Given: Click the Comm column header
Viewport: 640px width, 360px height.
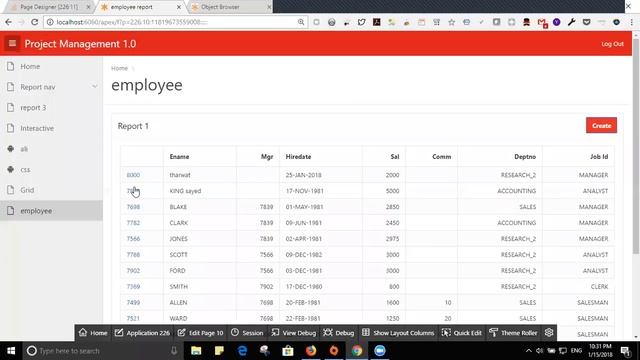Looking at the screenshot, I should click(442, 156).
